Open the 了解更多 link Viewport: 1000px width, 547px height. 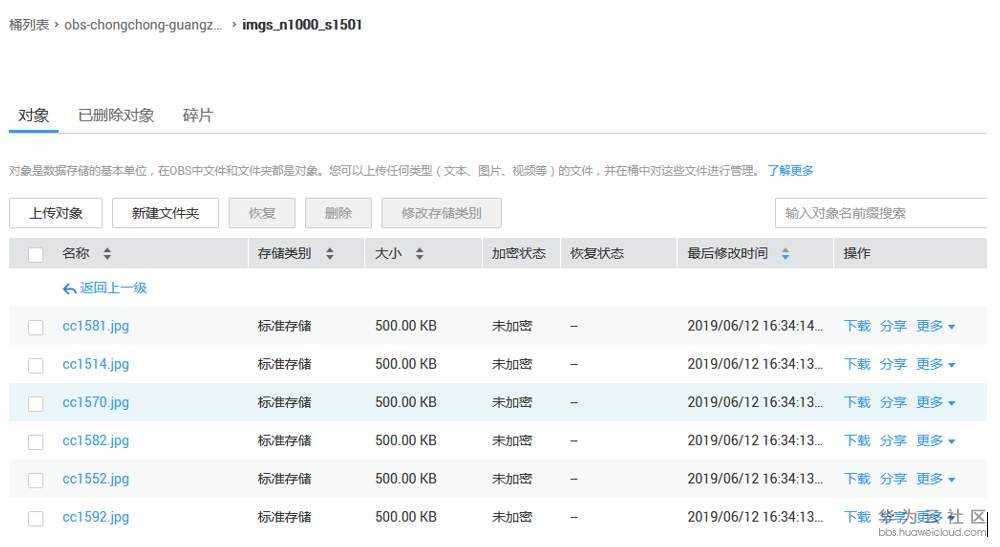coord(790,171)
